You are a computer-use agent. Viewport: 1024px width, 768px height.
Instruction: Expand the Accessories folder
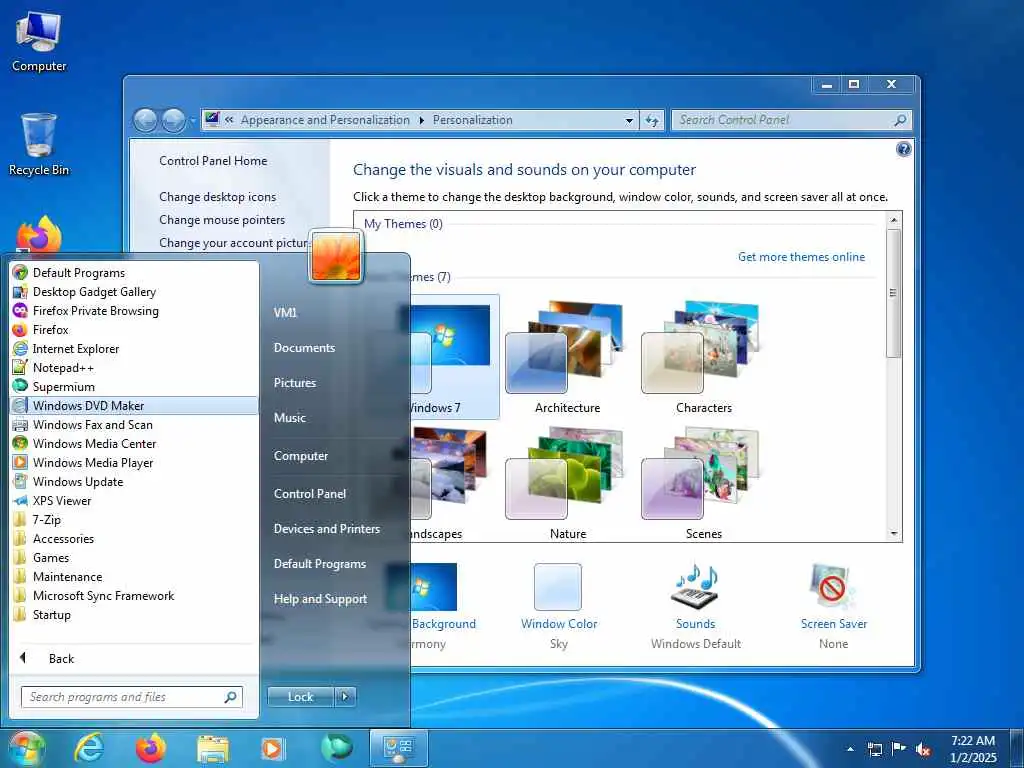134,538
